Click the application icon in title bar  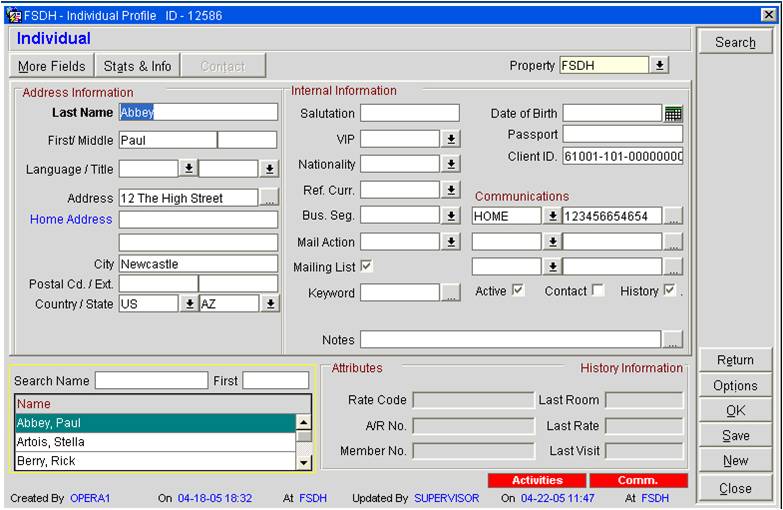(x=14, y=15)
